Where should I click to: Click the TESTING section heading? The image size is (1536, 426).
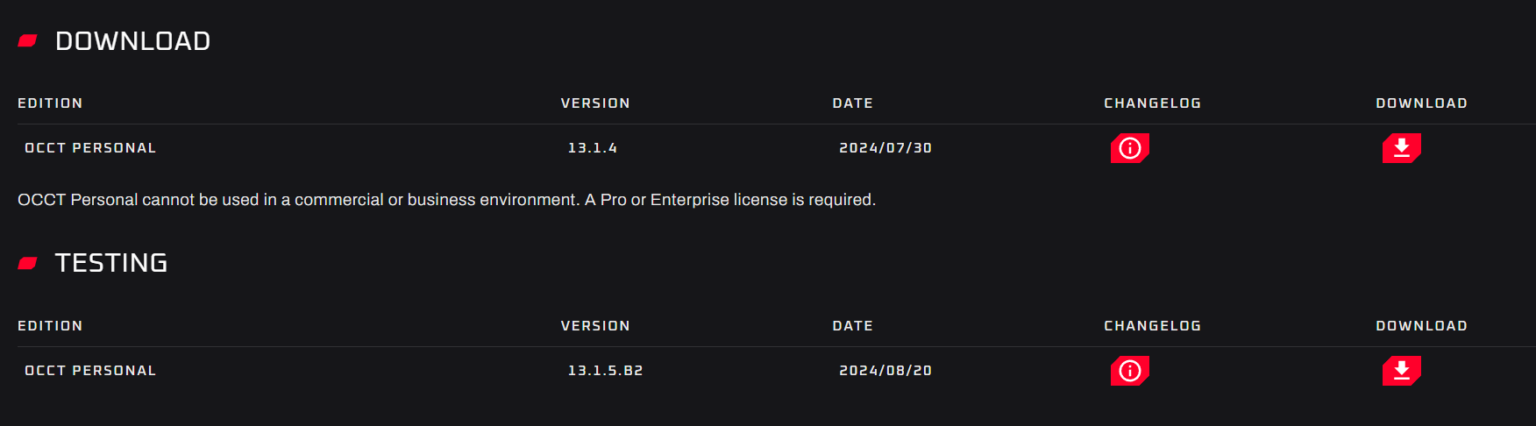(111, 263)
